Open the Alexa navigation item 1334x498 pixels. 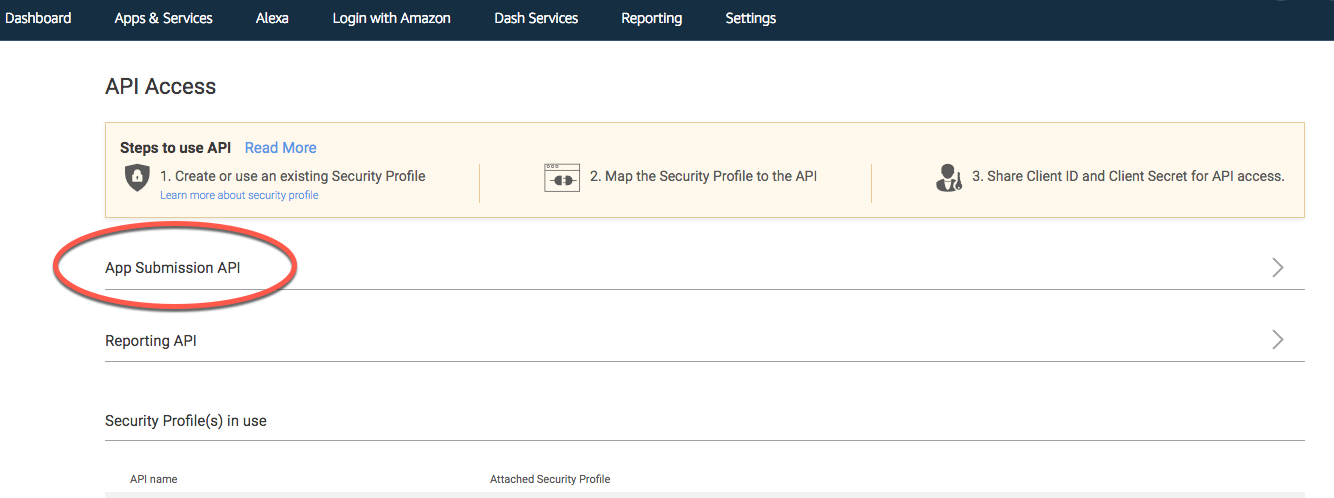coord(272,18)
